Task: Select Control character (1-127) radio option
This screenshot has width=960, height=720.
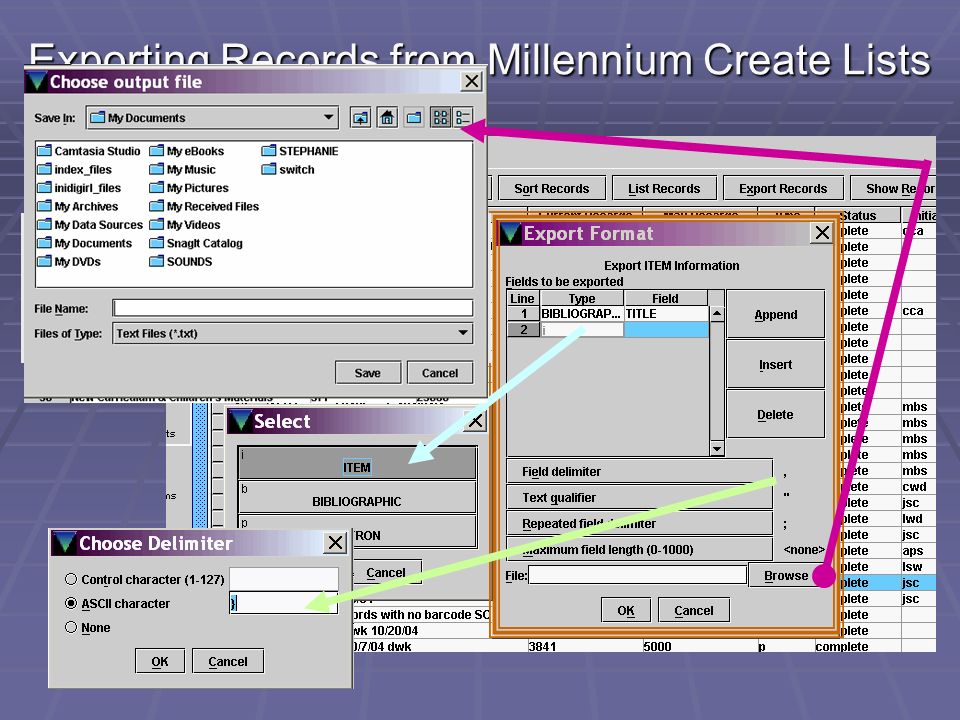Action: [x=71, y=579]
